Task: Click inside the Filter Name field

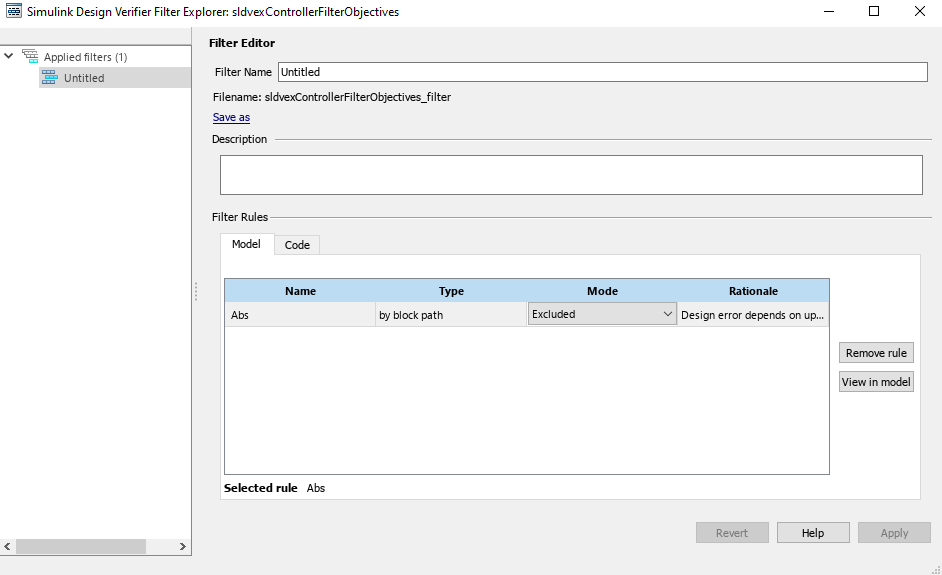Action: click(x=602, y=72)
